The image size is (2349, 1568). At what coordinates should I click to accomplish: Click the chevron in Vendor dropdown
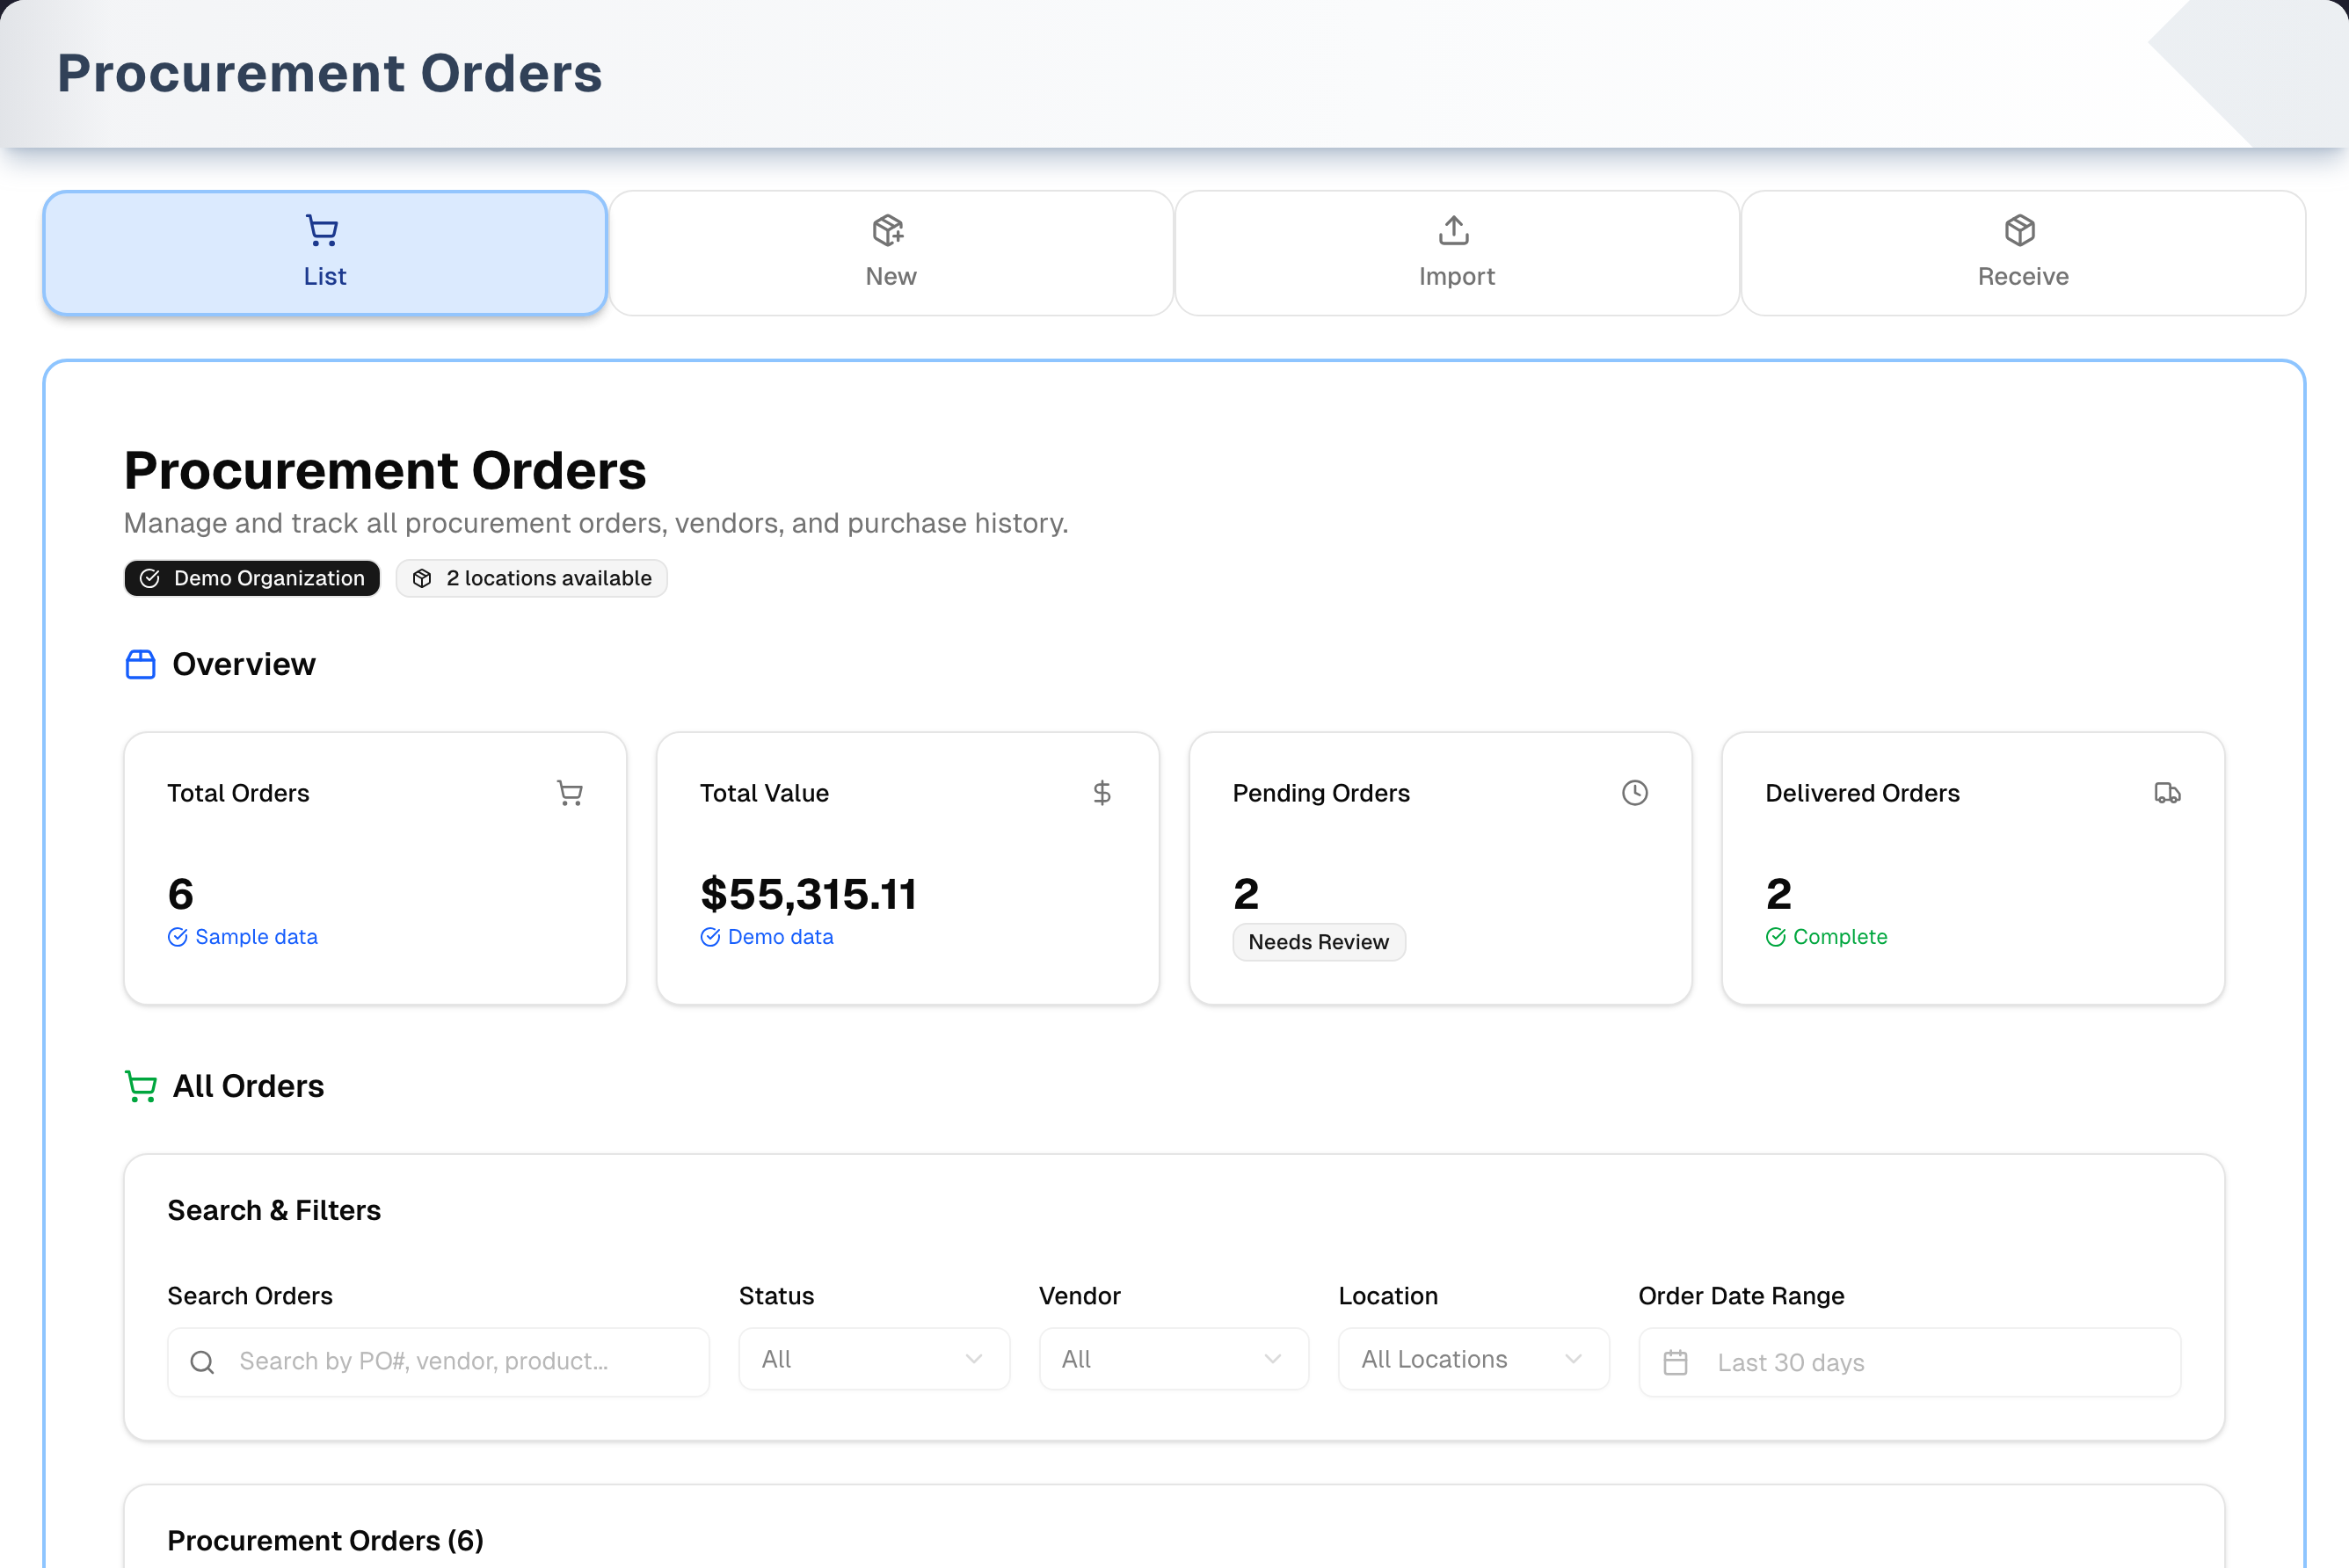(x=1273, y=1359)
